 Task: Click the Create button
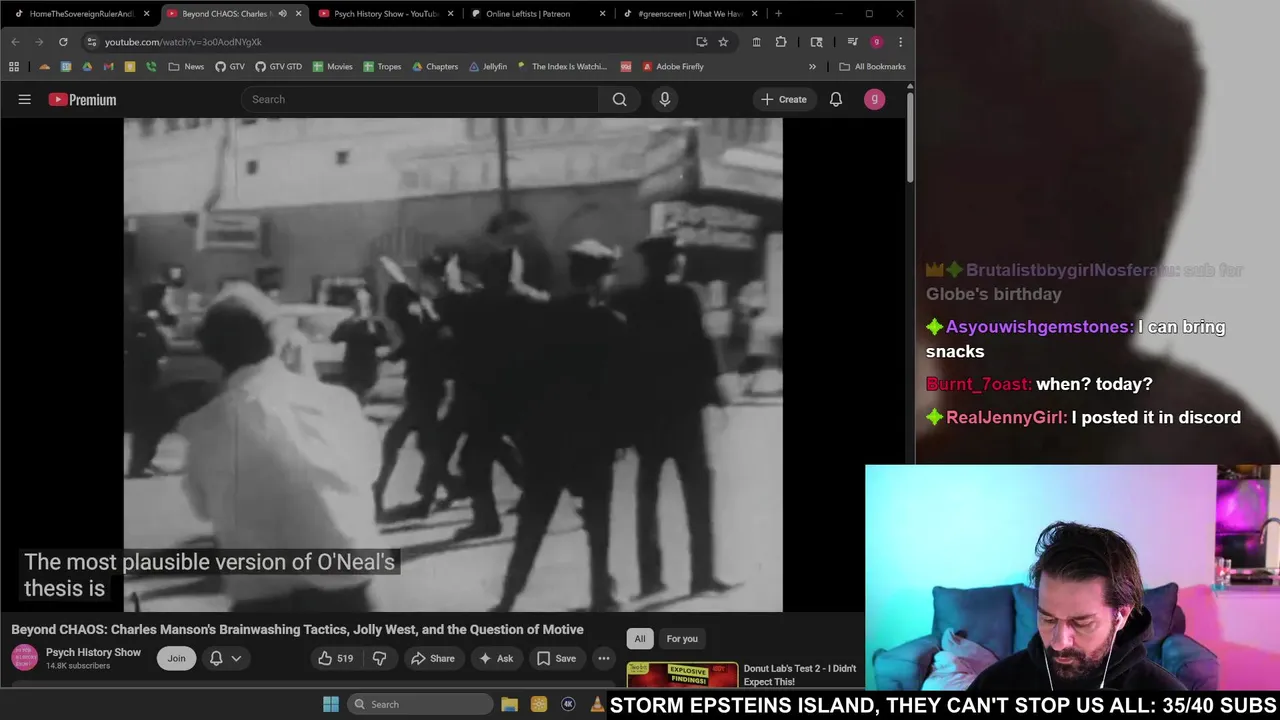(783, 99)
